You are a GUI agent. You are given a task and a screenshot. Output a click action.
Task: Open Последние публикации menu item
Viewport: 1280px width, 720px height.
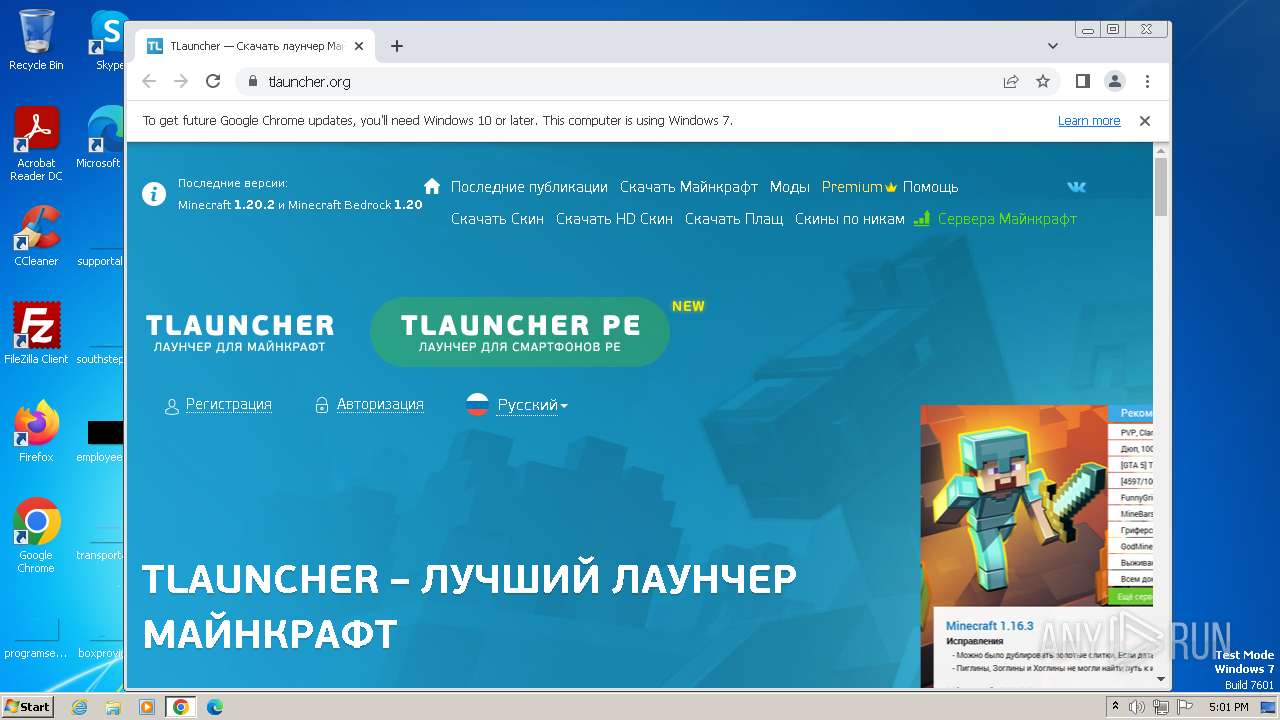click(x=529, y=187)
